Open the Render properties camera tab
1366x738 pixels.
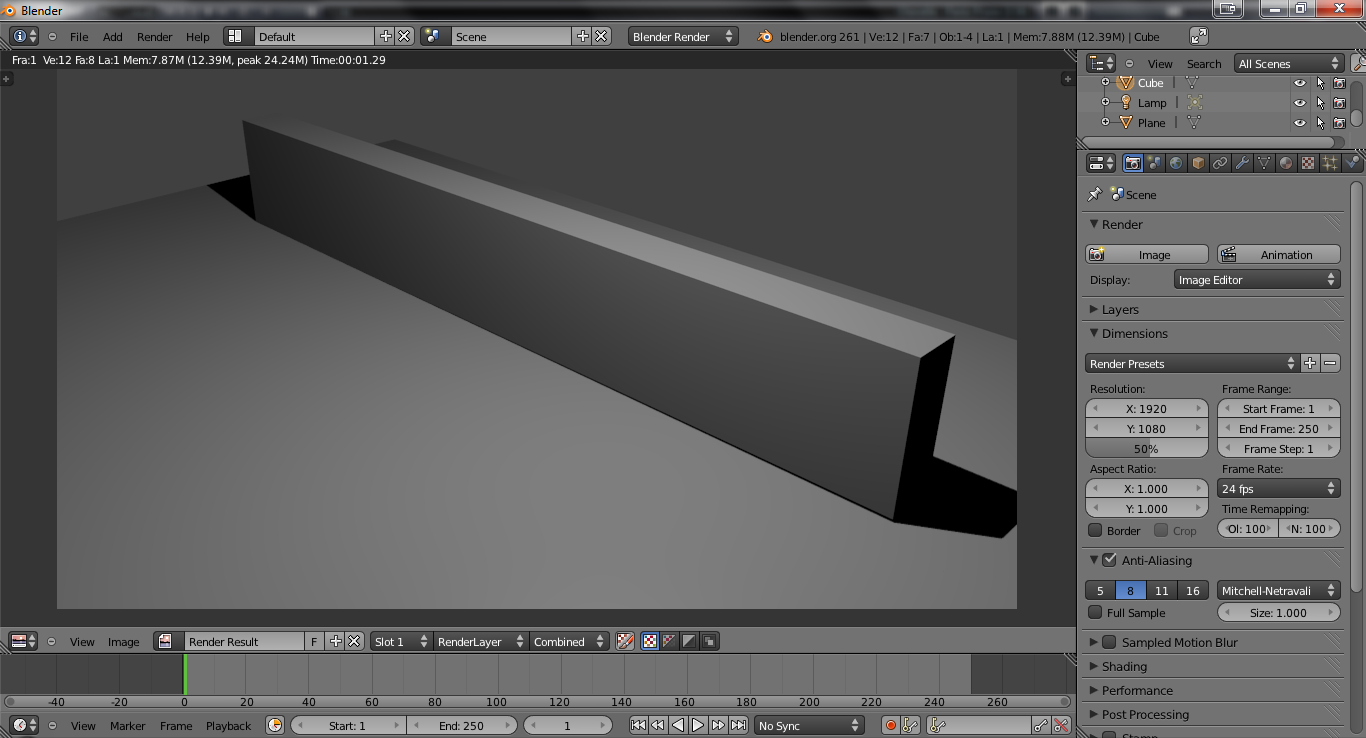coord(1133,163)
